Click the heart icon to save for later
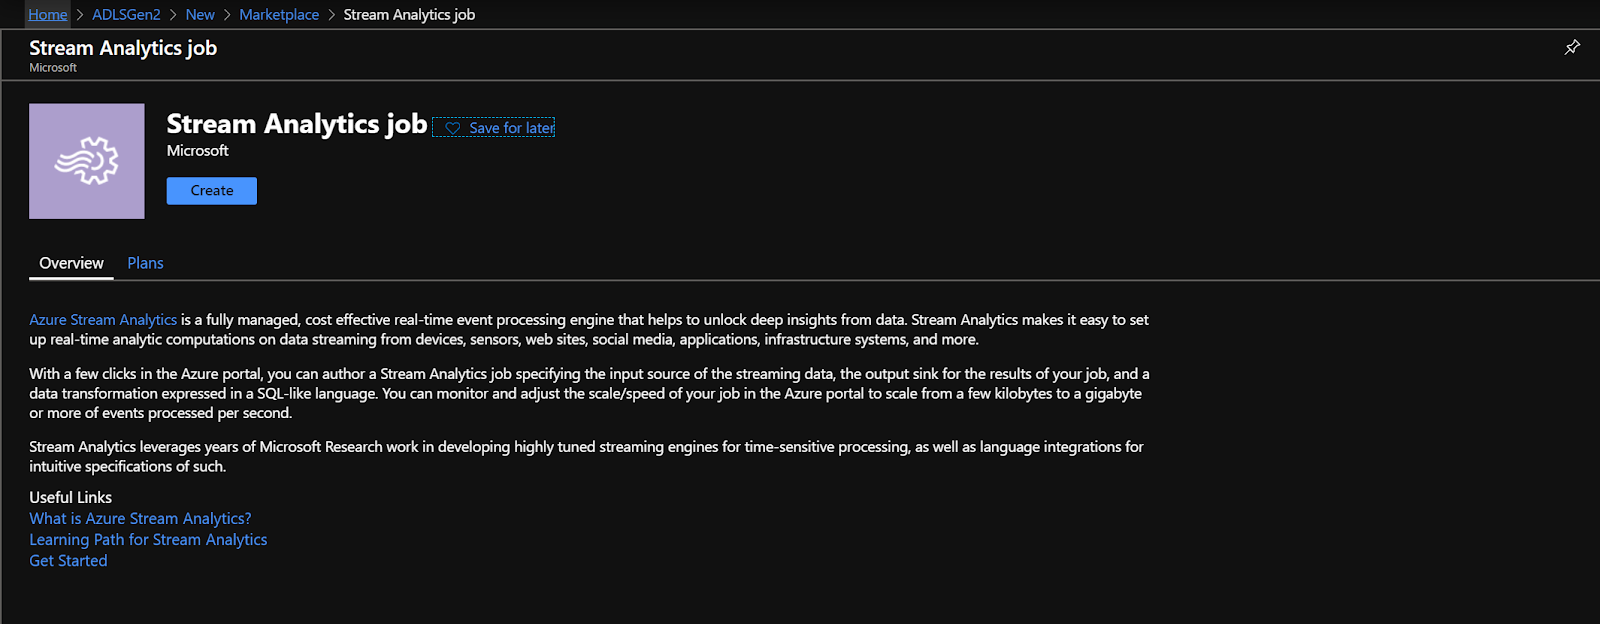Screen dimensions: 1600x624 (x=453, y=129)
